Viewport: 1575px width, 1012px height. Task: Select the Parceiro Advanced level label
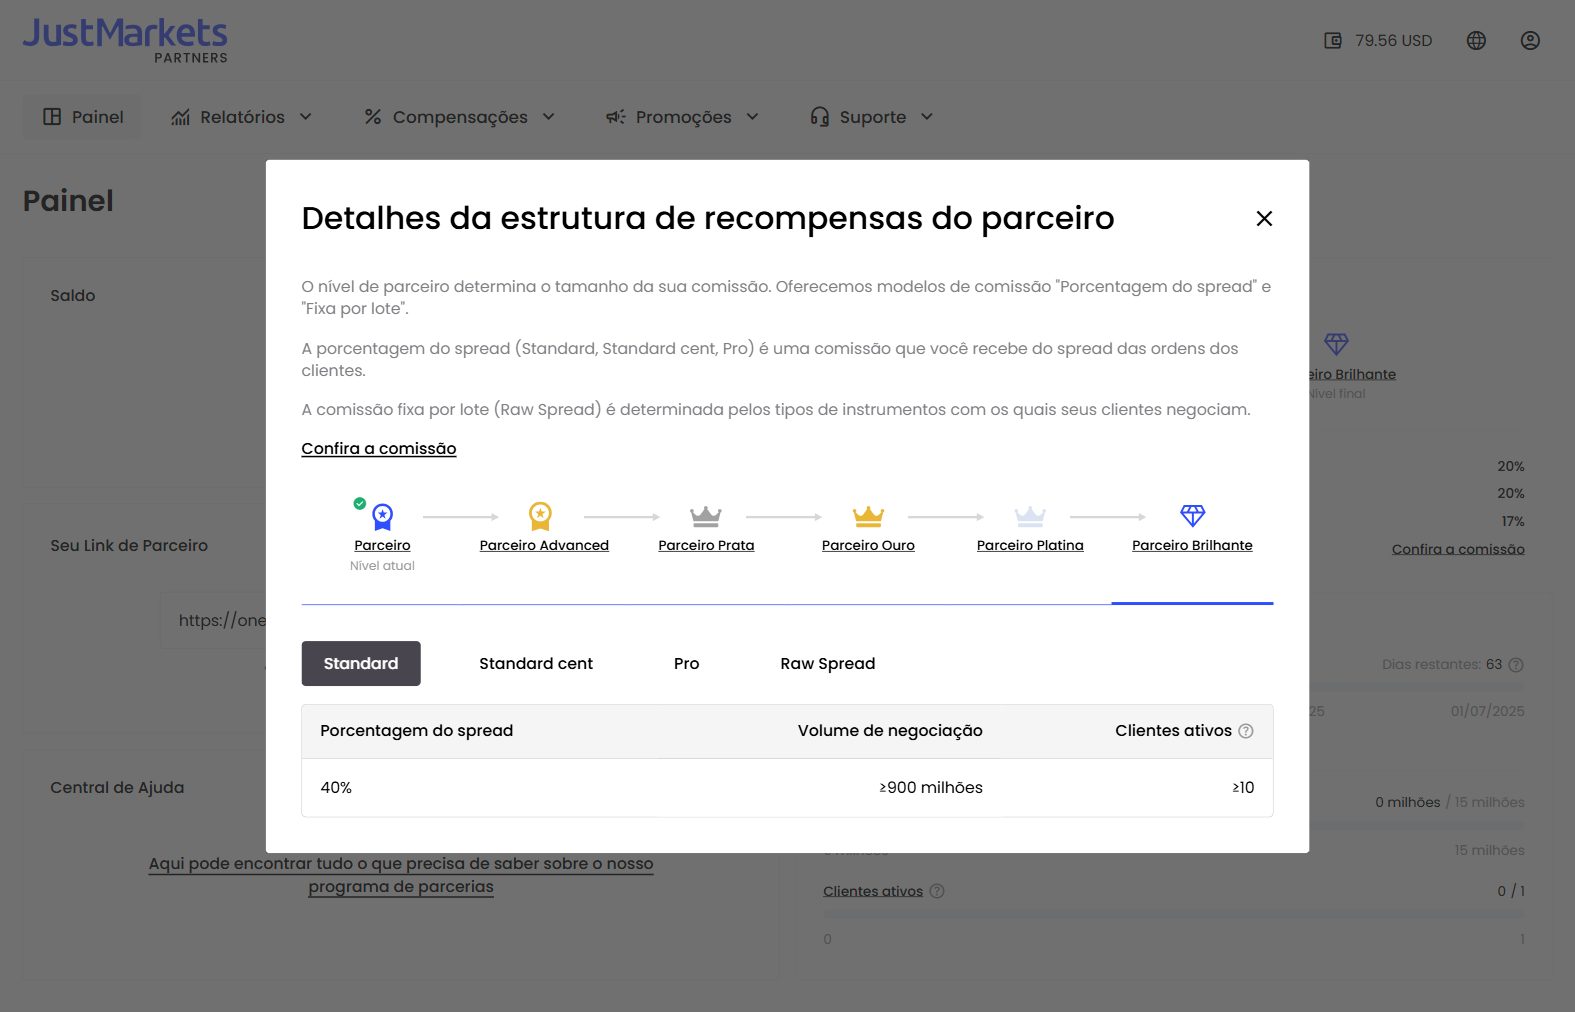544,546
